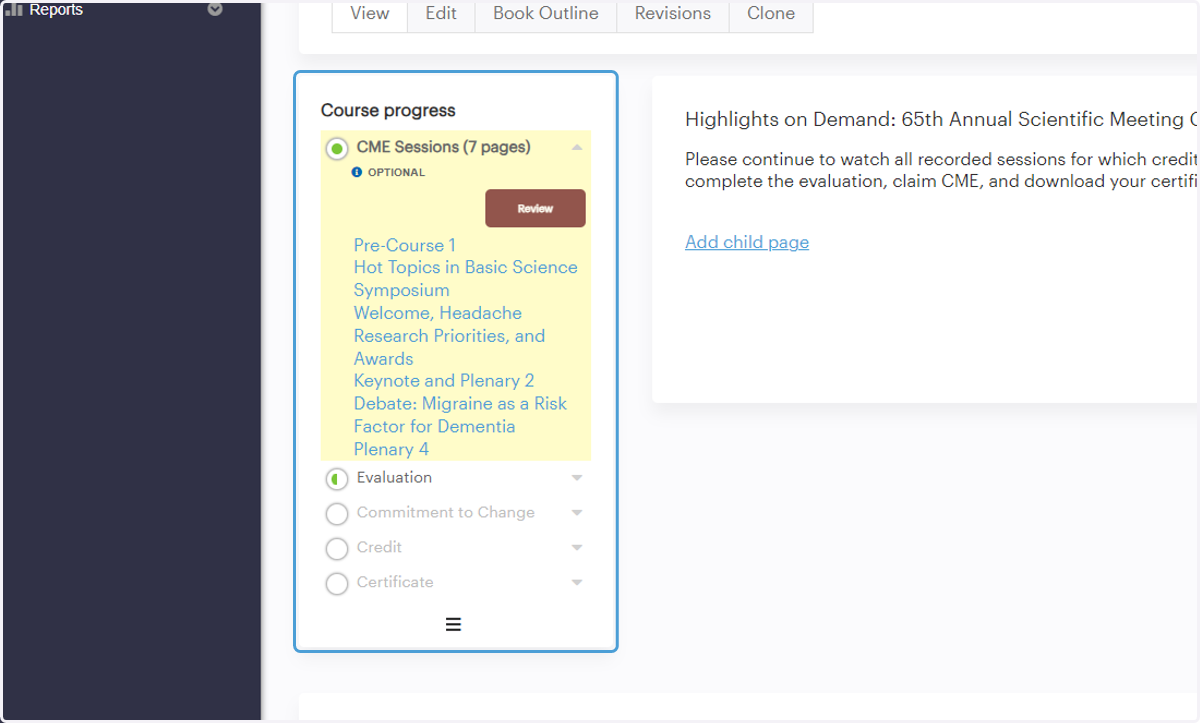
Task: Expand the Certificate dropdown arrow
Action: pos(577,583)
